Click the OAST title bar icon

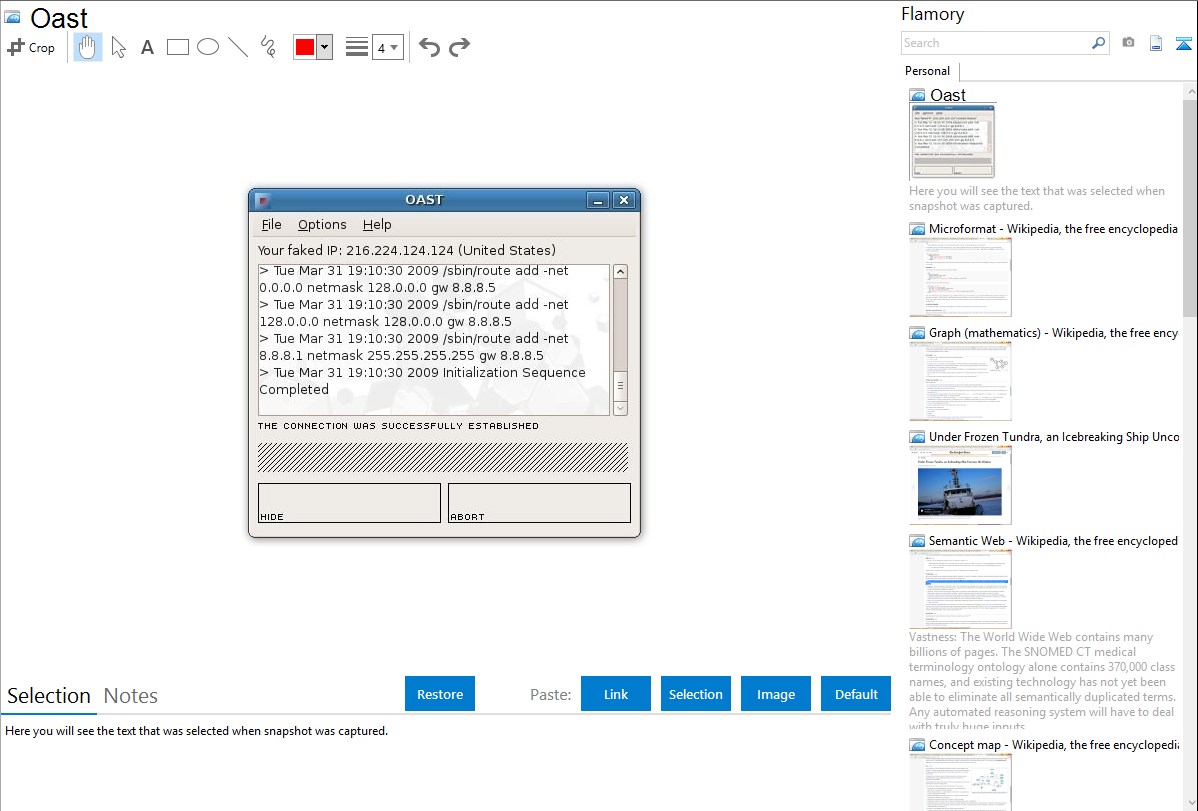click(263, 200)
